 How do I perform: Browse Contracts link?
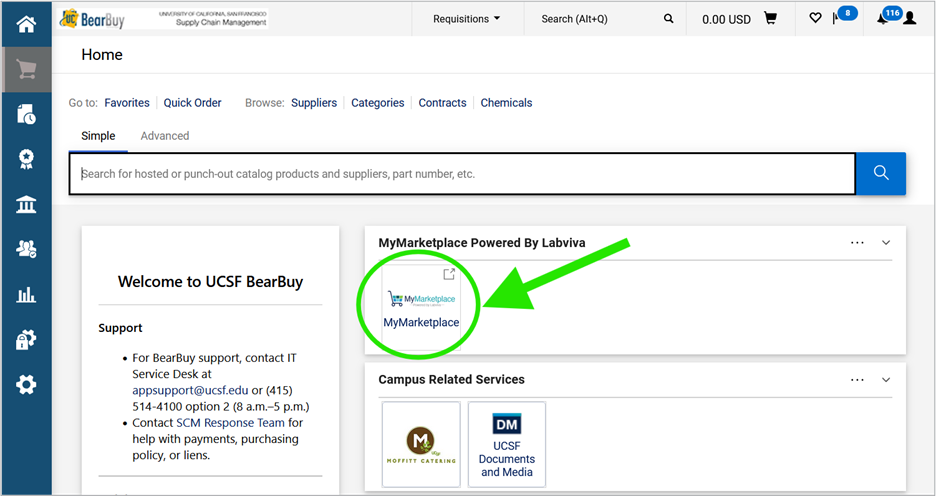click(x=442, y=103)
